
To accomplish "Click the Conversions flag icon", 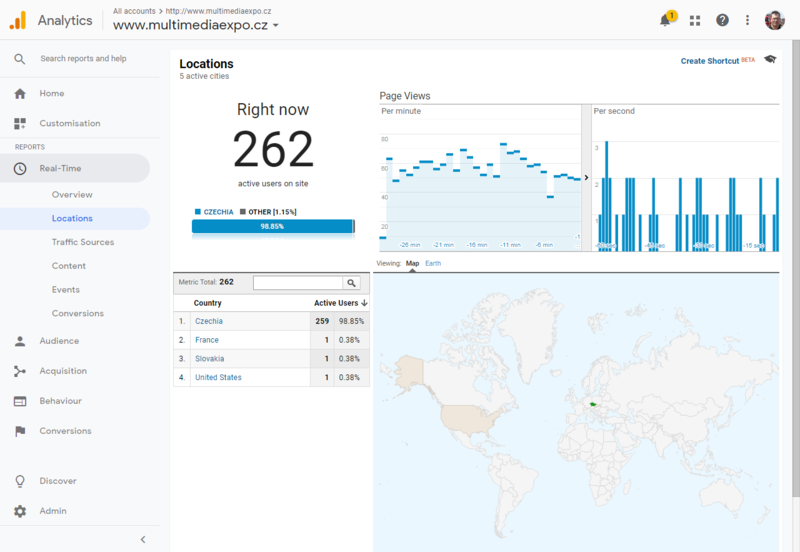I will (x=20, y=431).
